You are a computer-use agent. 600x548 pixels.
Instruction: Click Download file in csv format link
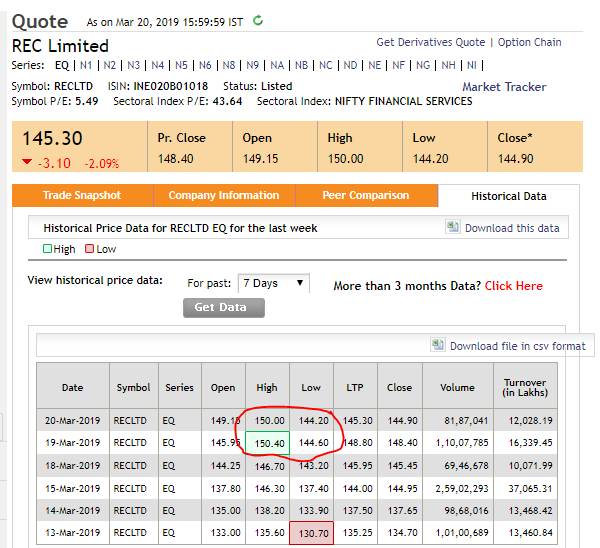(x=517, y=346)
